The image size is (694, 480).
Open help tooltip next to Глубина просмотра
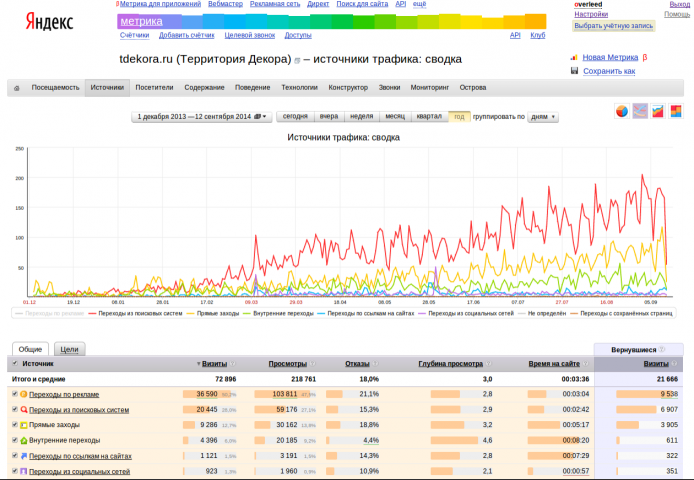point(489,364)
